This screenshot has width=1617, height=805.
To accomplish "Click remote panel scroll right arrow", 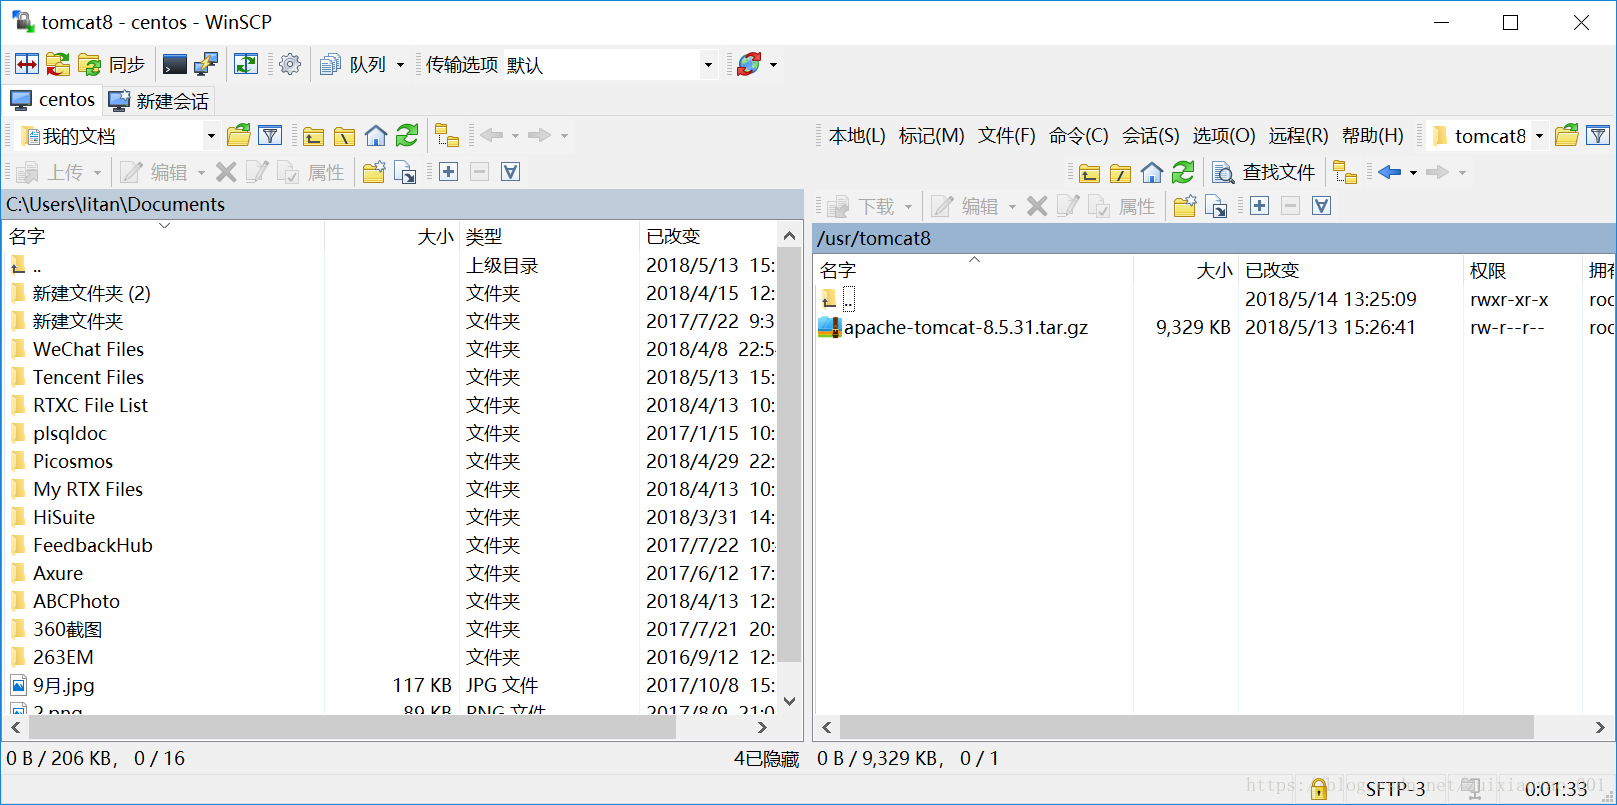I will pos(1600,728).
